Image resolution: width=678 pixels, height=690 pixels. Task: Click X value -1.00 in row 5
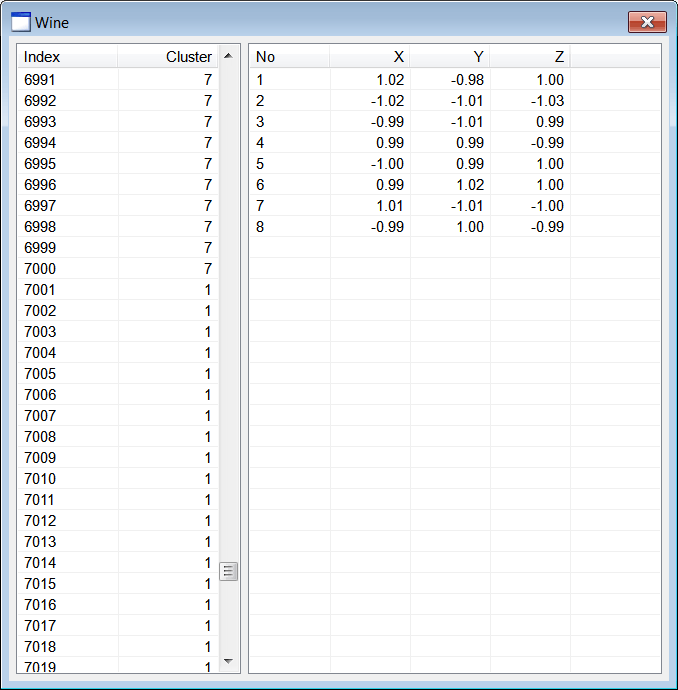click(387, 164)
